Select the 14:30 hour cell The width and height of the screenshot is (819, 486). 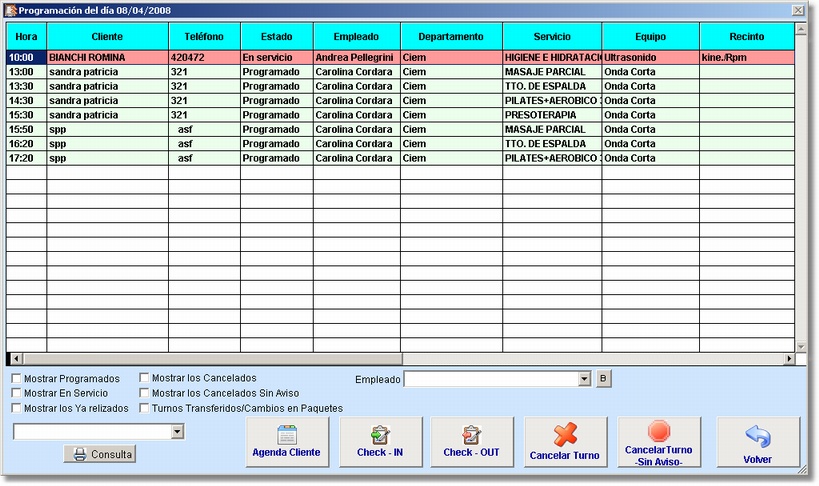click(26, 101)
